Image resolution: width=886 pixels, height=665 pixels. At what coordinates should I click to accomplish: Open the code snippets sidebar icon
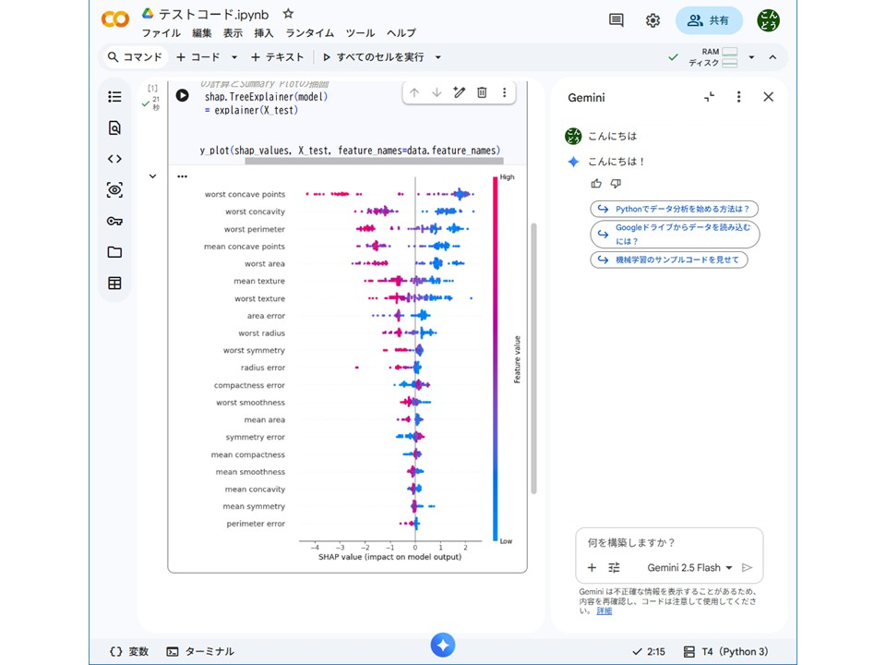point(115,159)
